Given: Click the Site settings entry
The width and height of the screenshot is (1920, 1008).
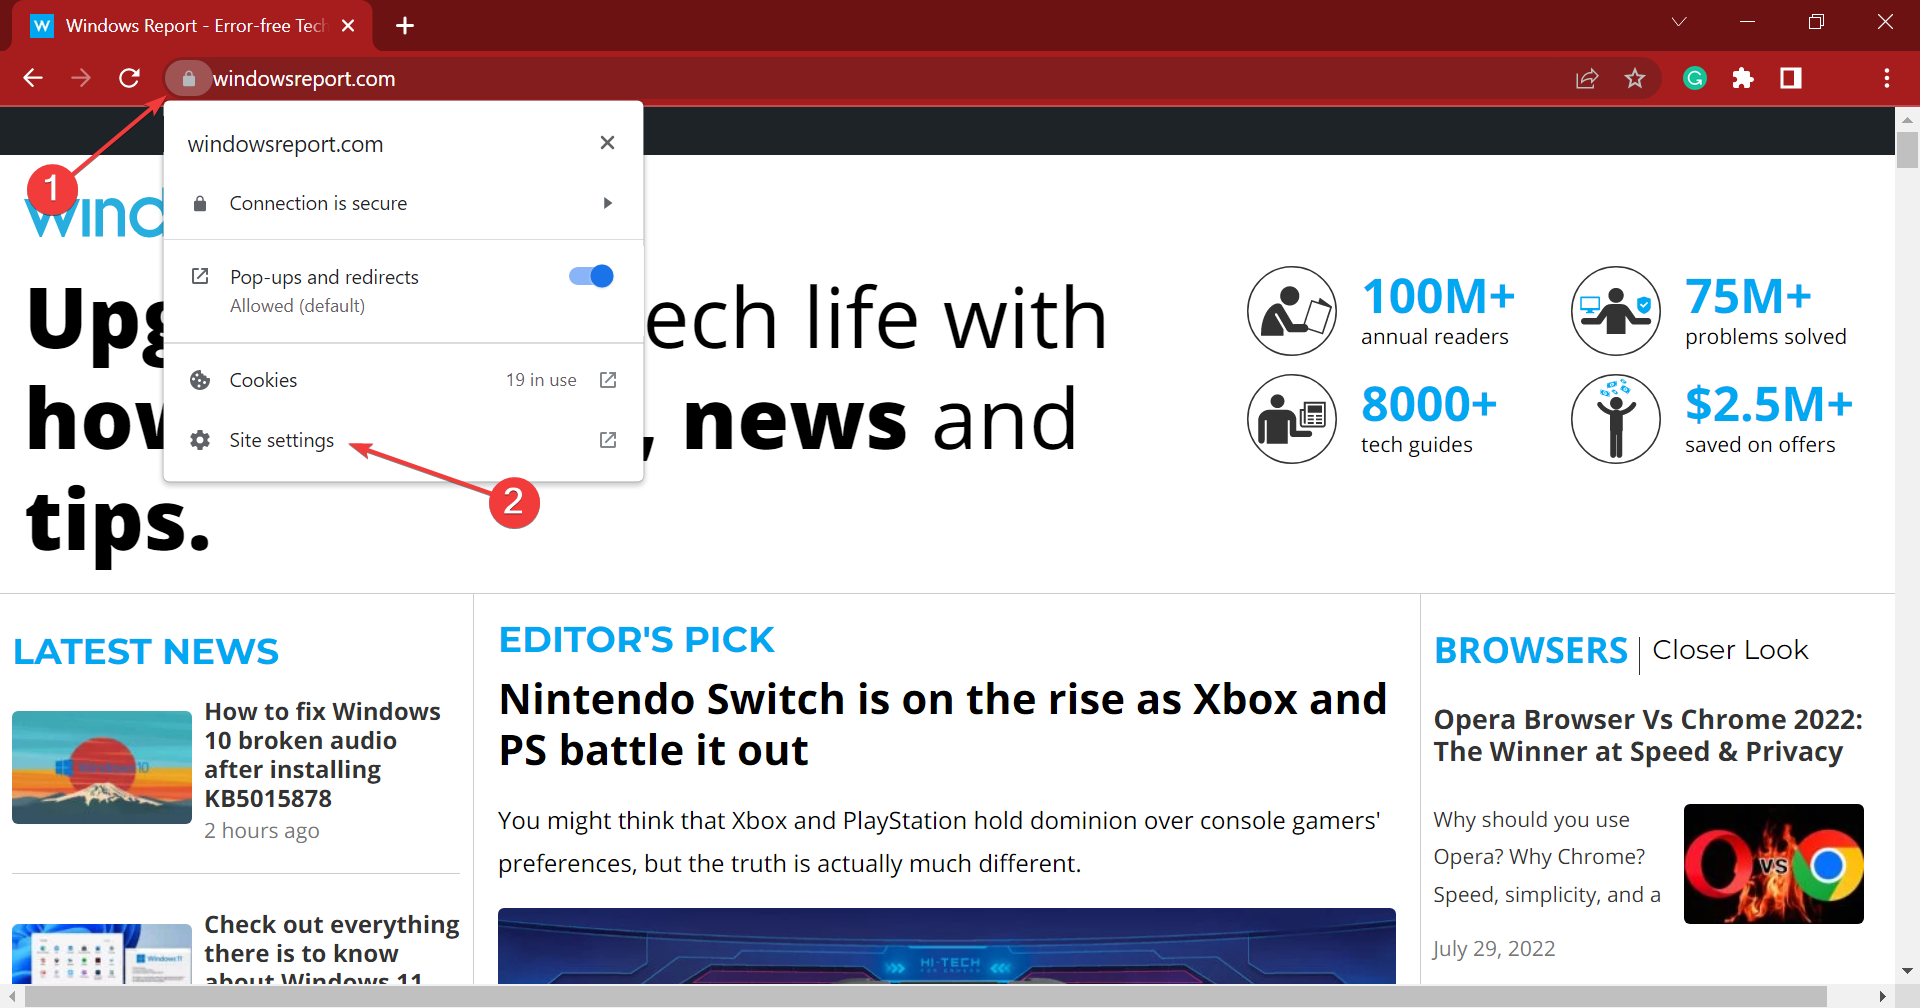Looking at the screenshot, I should coord(403,440).
